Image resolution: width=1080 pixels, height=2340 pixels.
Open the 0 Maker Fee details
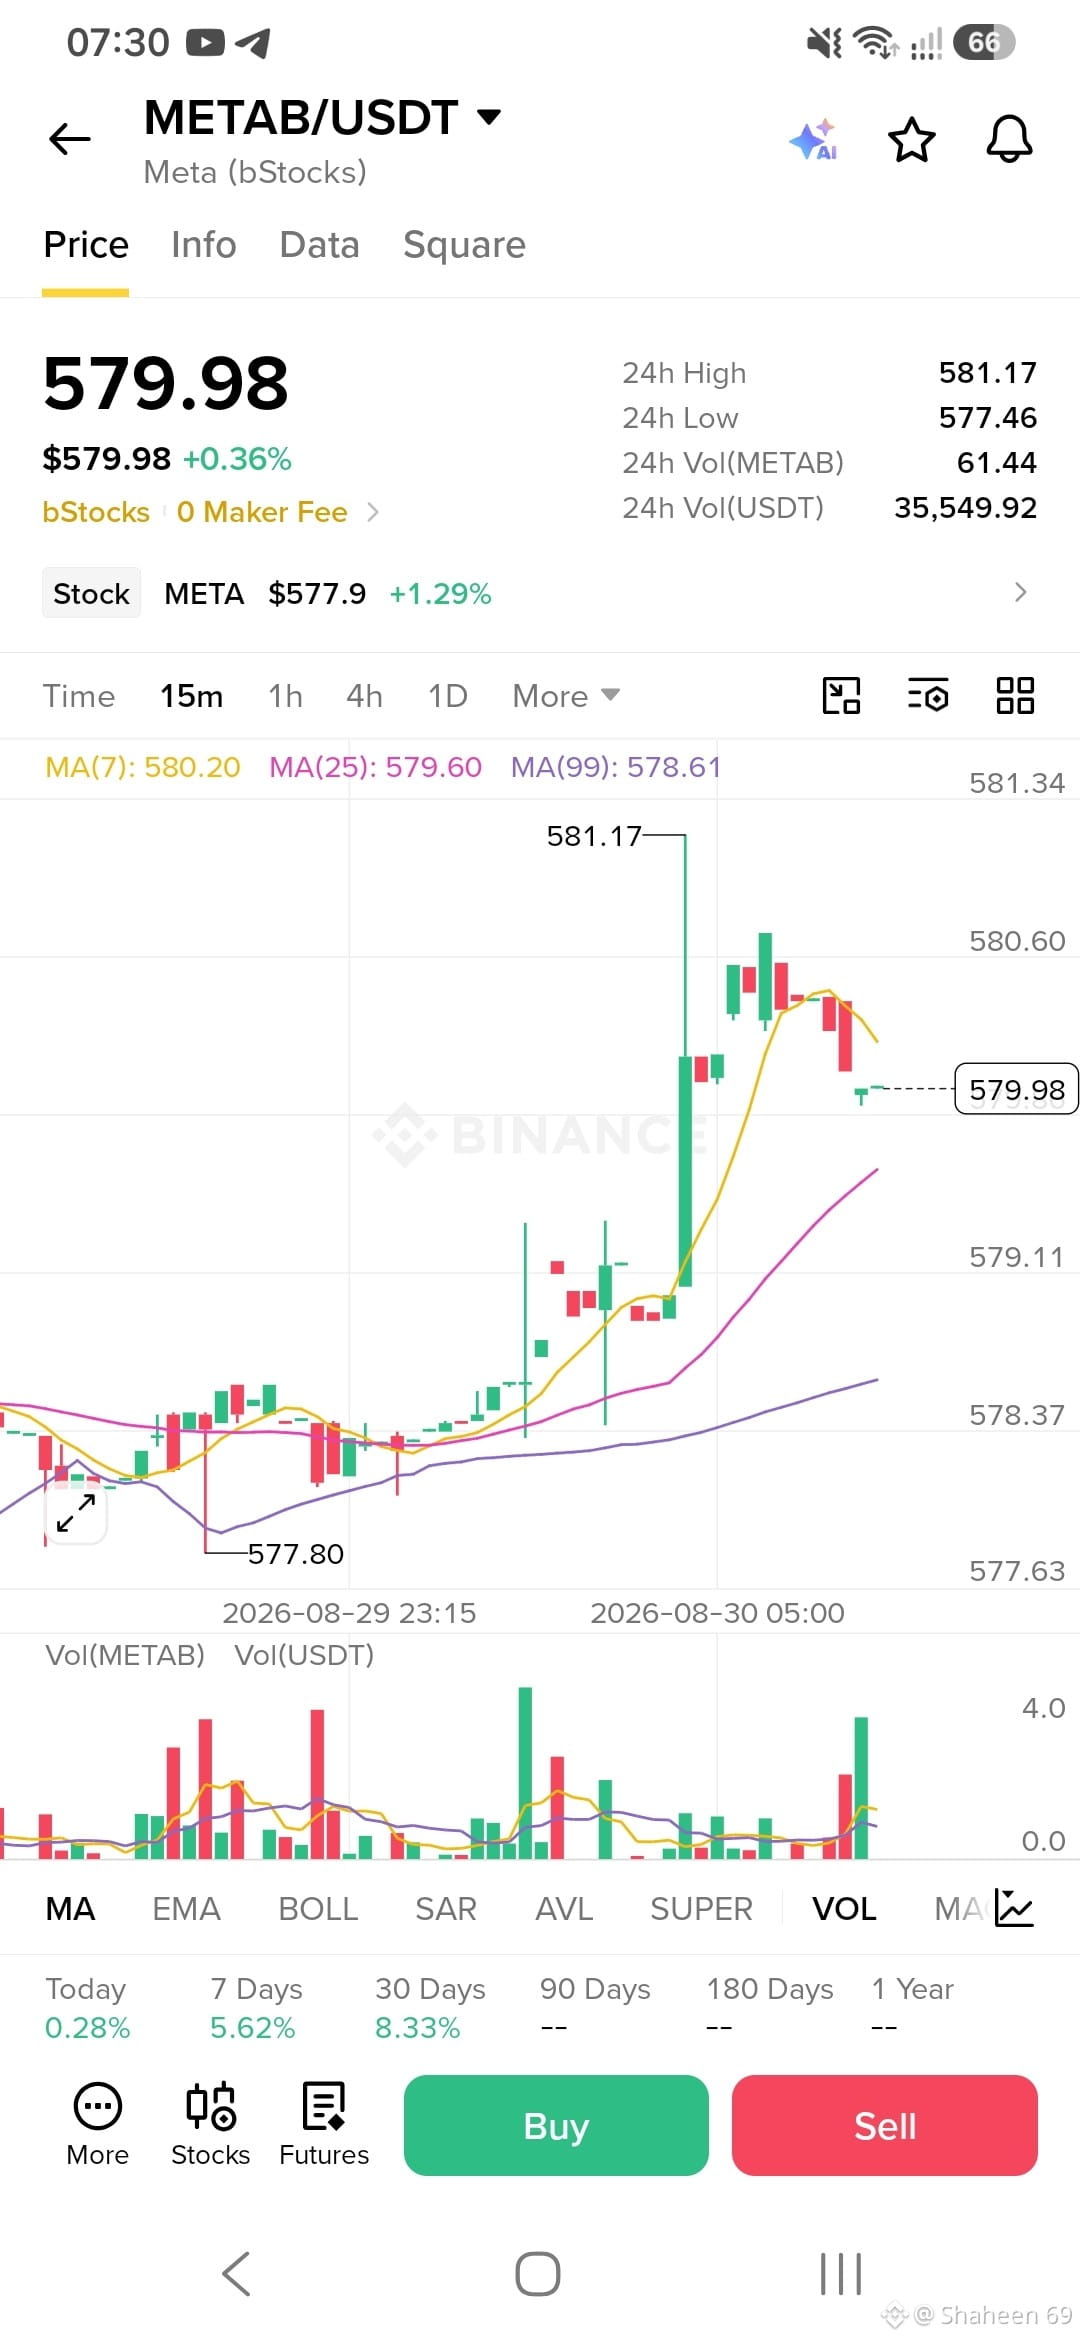[x=278, y=512]
